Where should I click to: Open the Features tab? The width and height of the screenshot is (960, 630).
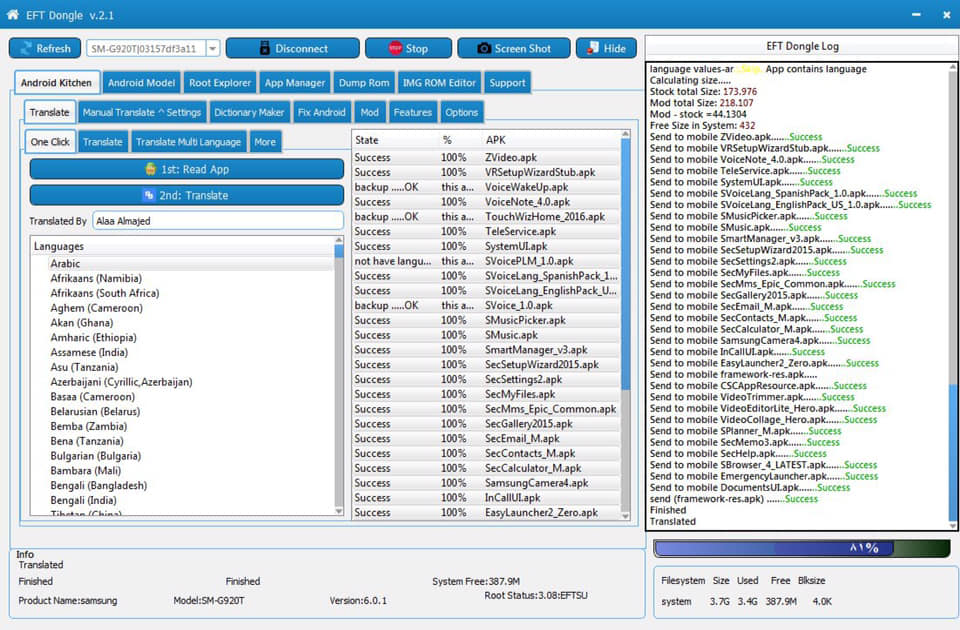point(413,113)
